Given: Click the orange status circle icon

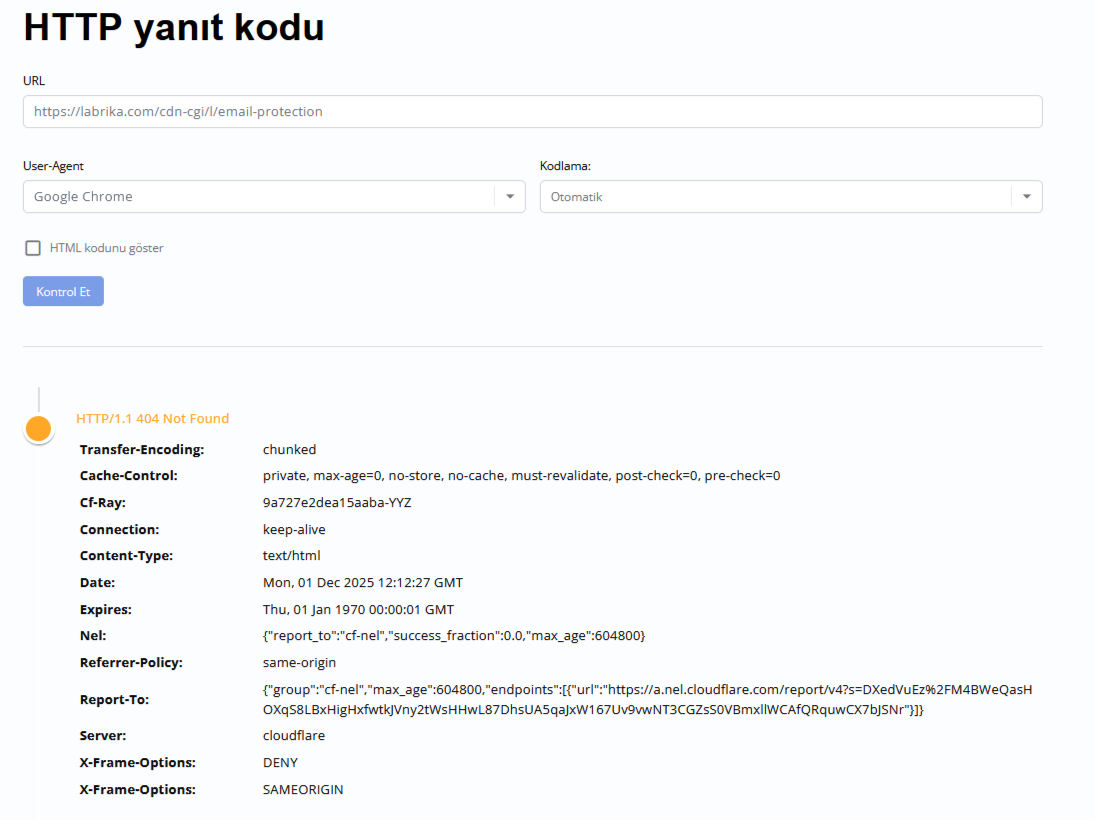Looking at the screenshot, I should click(x=38, y=429).
